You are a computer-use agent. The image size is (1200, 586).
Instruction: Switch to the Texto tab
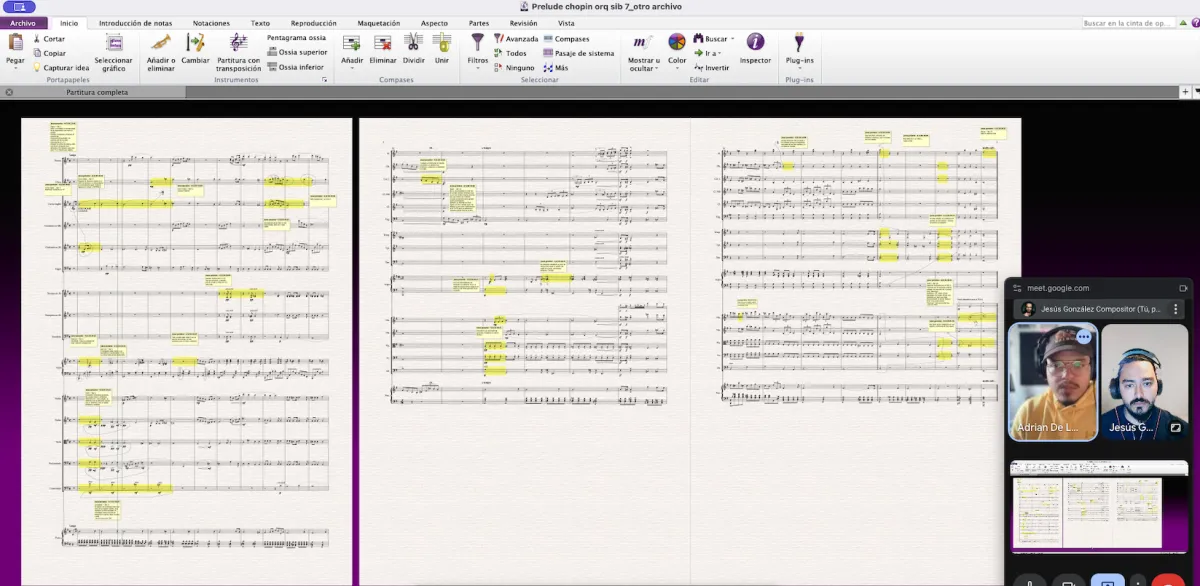point(260,22)
